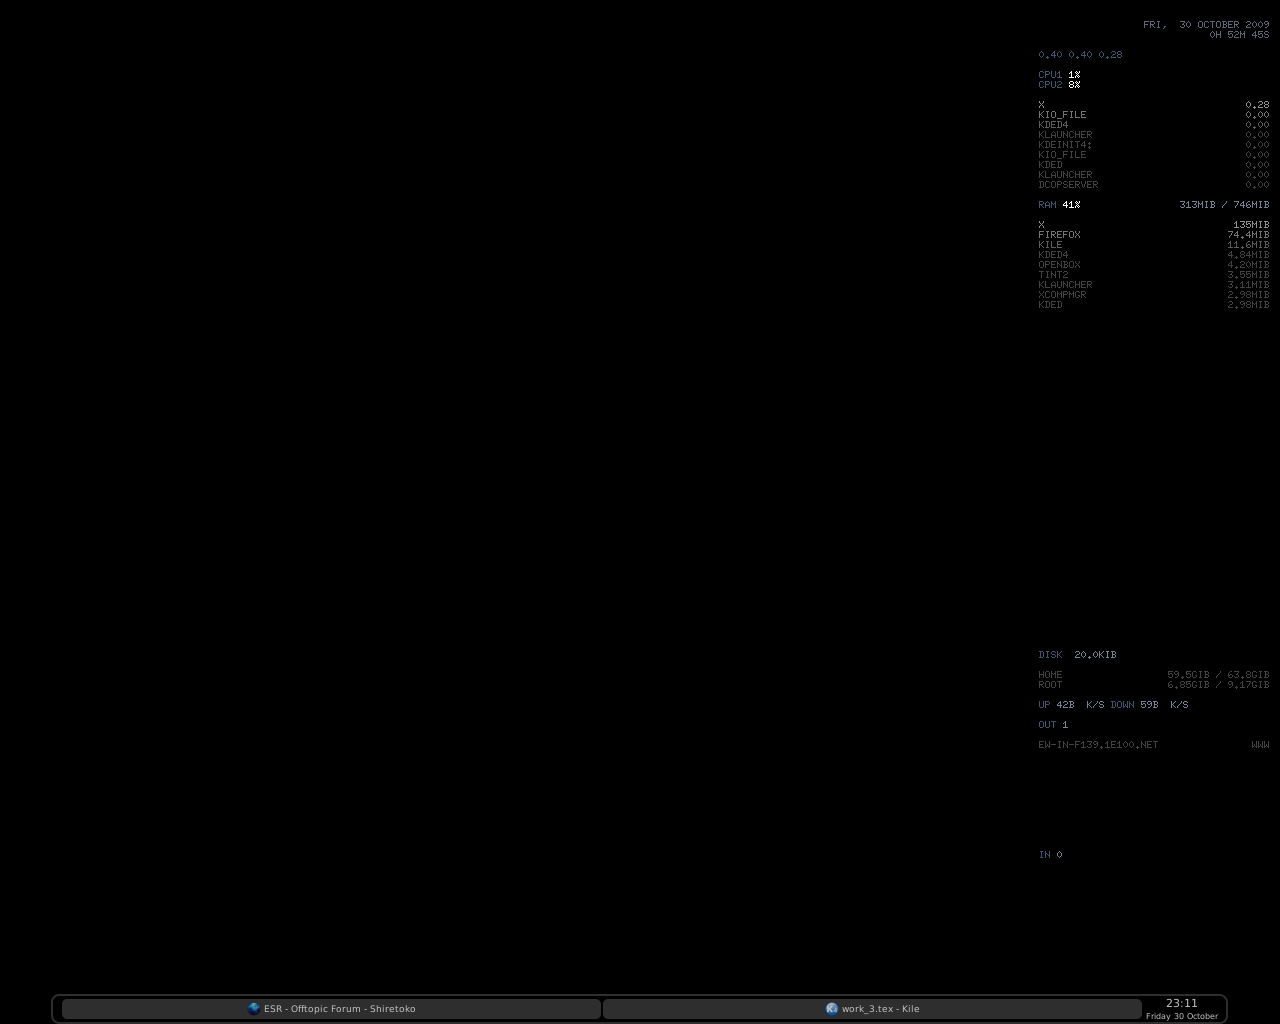This screenshot has height=1024, width=1280.
Task: Click the DCOPSERVER process entry
Action: 1068,185
